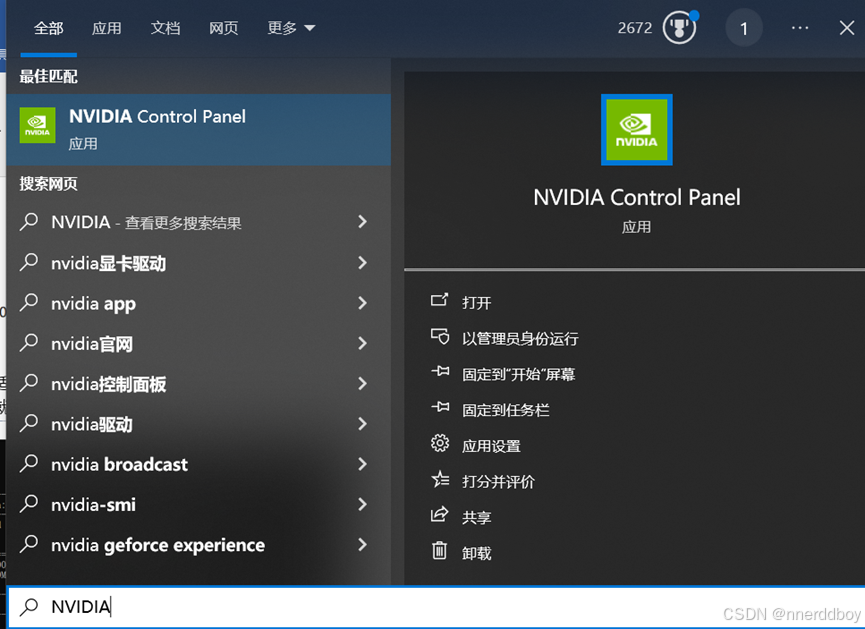Screen dimensions: 865x629
Task: Open 更多 dropdown menu
Action: coord(291,28)
